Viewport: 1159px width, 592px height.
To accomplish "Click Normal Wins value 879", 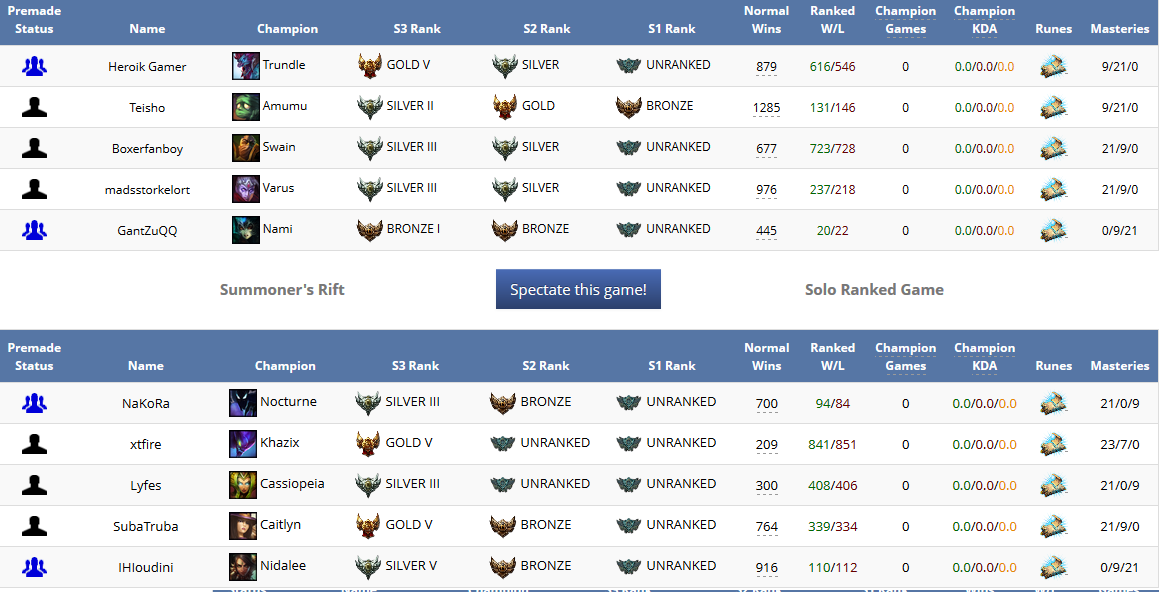I will [x=766, y=67].
